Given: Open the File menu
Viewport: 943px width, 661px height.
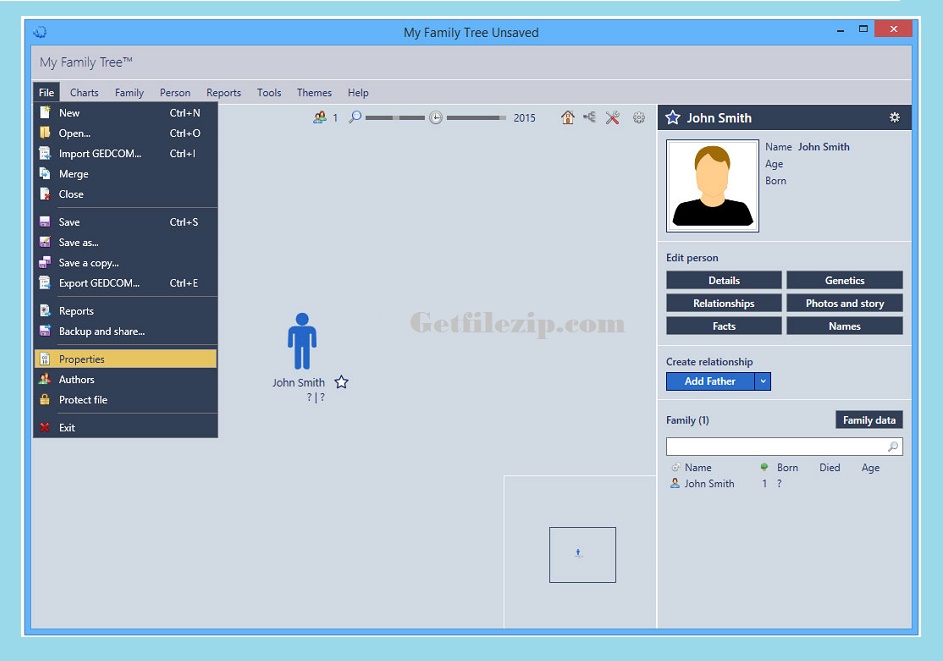Looking at the screenshot, I should [x=46, y=93].
